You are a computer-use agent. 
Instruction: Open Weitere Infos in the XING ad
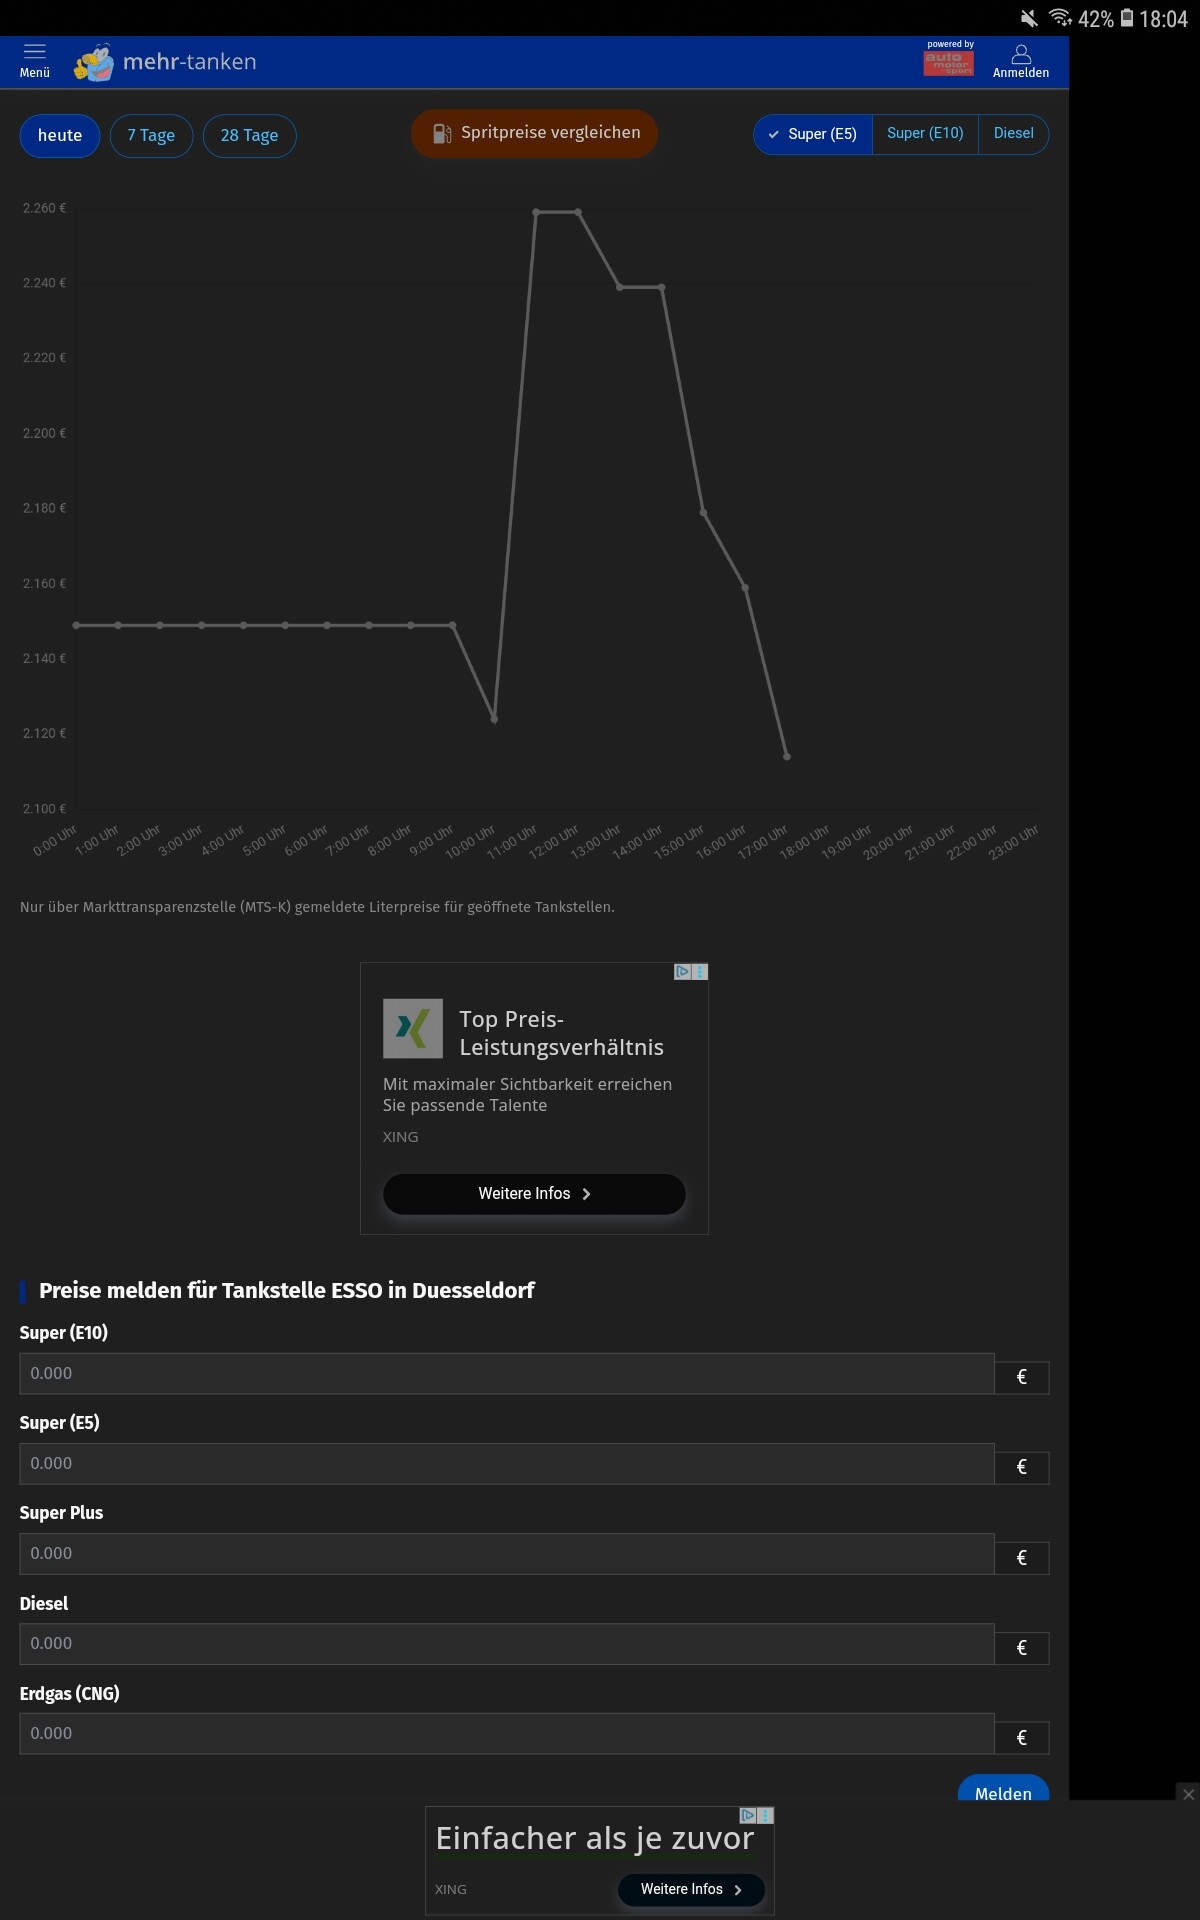534,1194
